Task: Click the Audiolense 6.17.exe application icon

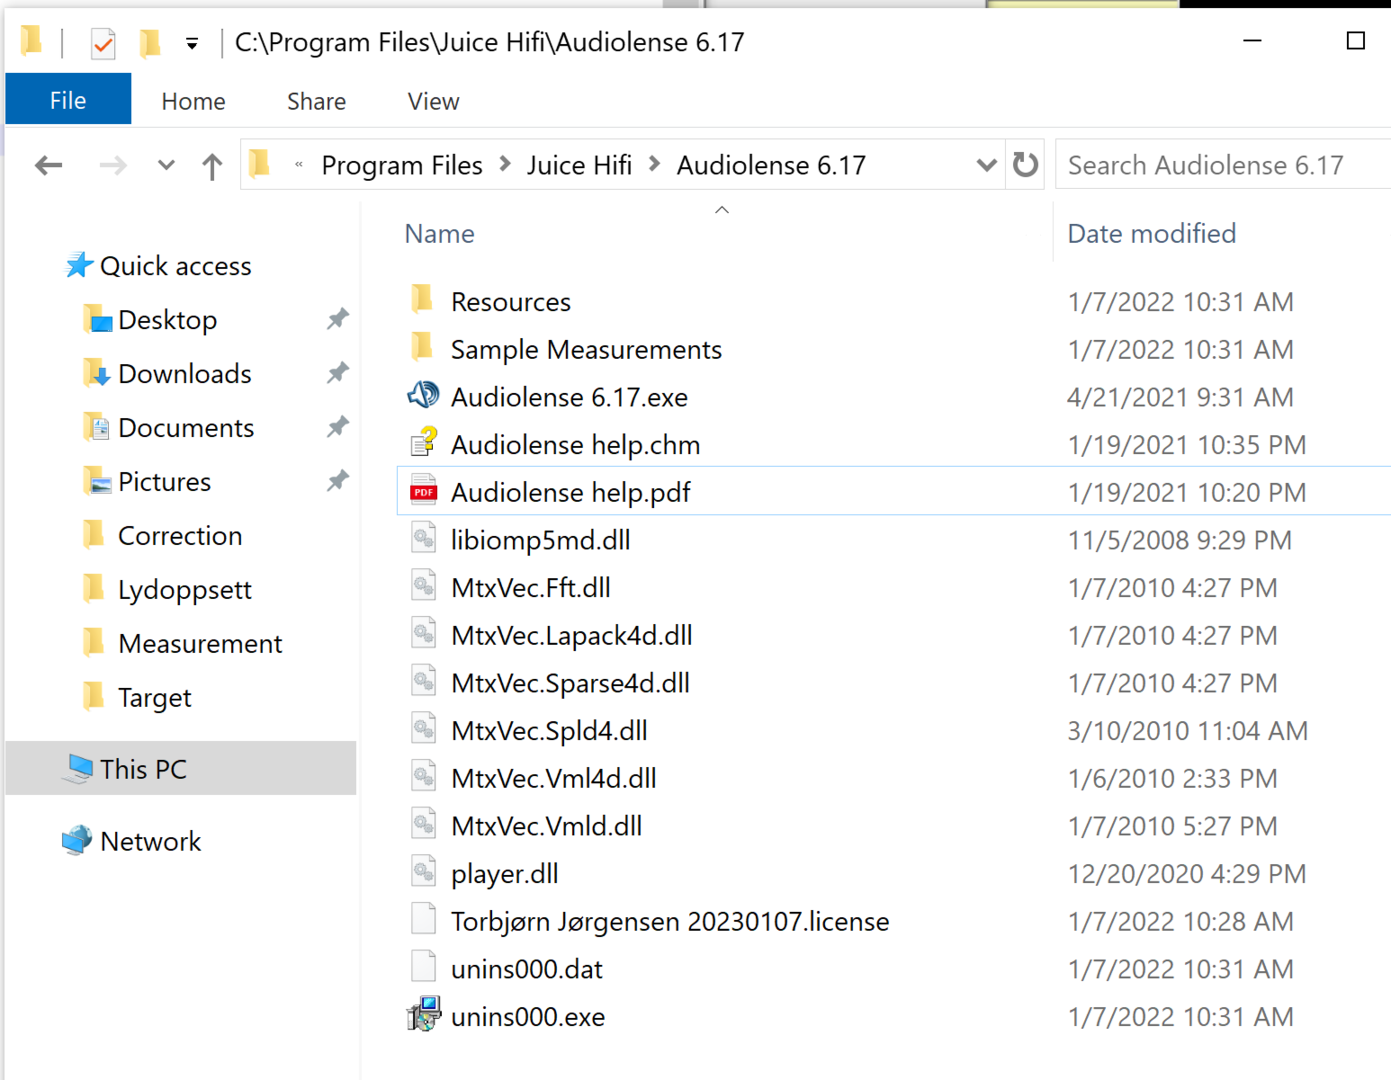Action: click(423, 396)
